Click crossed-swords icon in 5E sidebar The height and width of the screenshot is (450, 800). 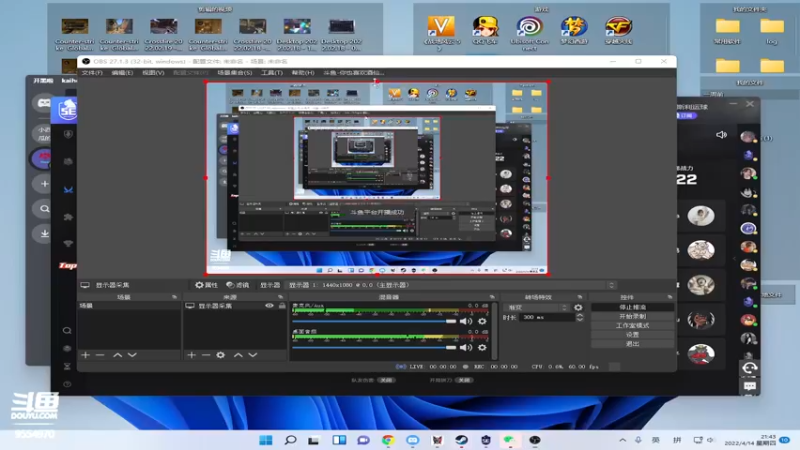pos(68,190)
